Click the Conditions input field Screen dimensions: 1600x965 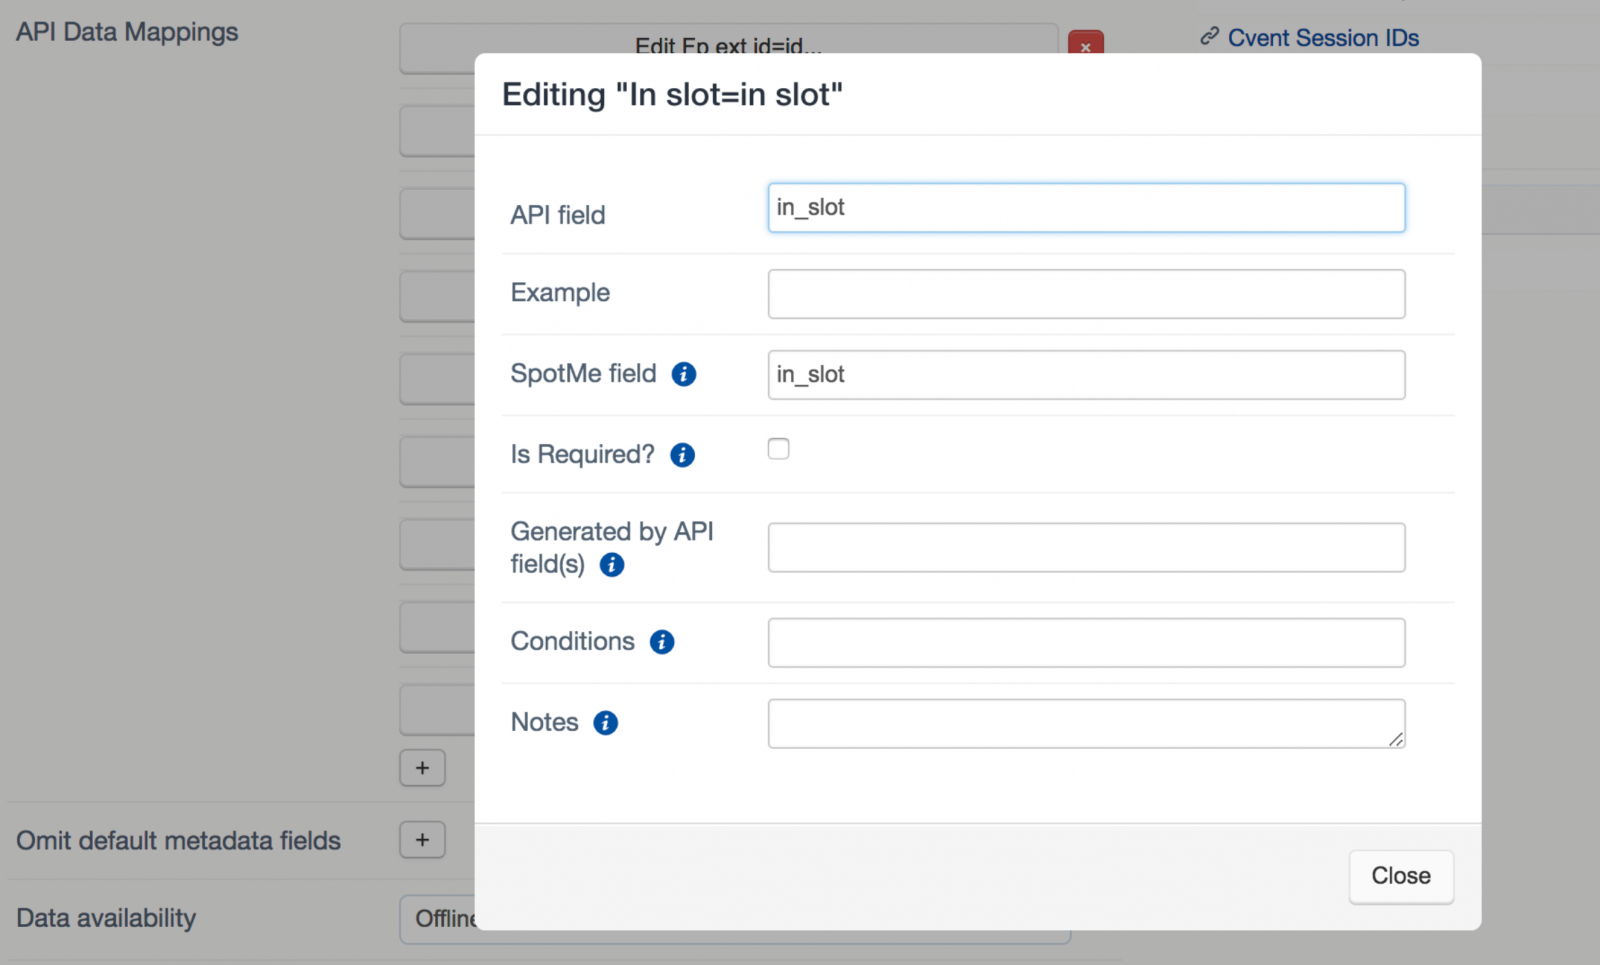pos(1086,643)
